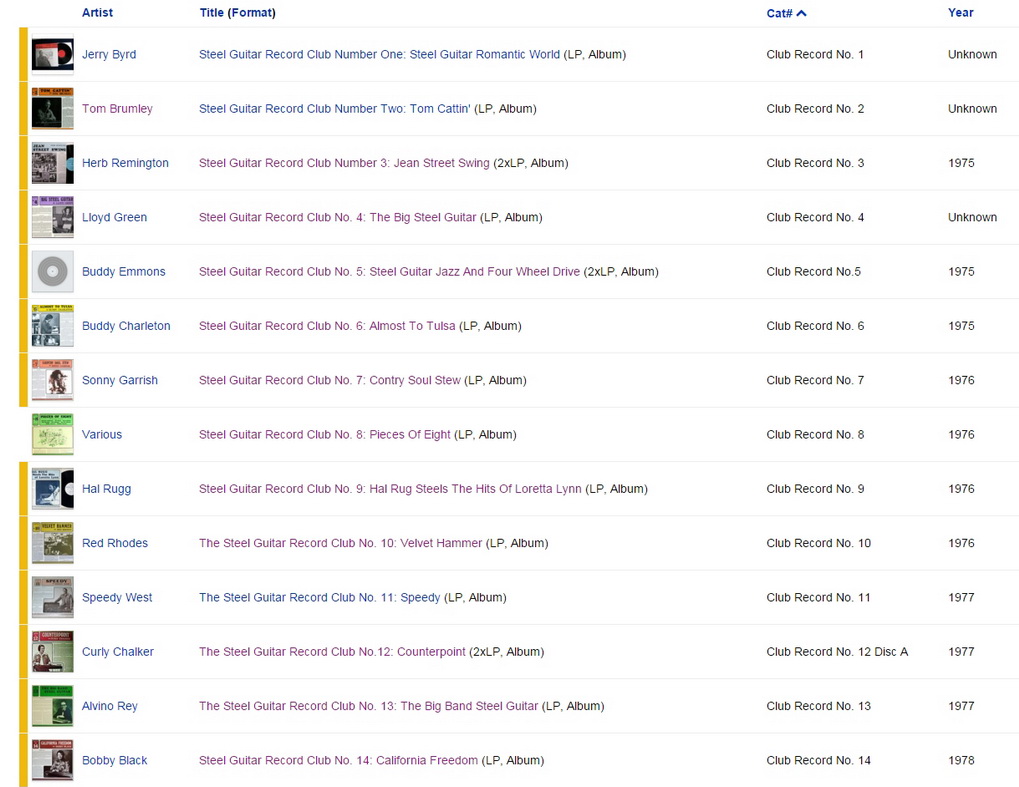Image resolution: width=1019 pixels, height=787 pixels.
Task: Open California Freedom release link
Action: [338, 760]
